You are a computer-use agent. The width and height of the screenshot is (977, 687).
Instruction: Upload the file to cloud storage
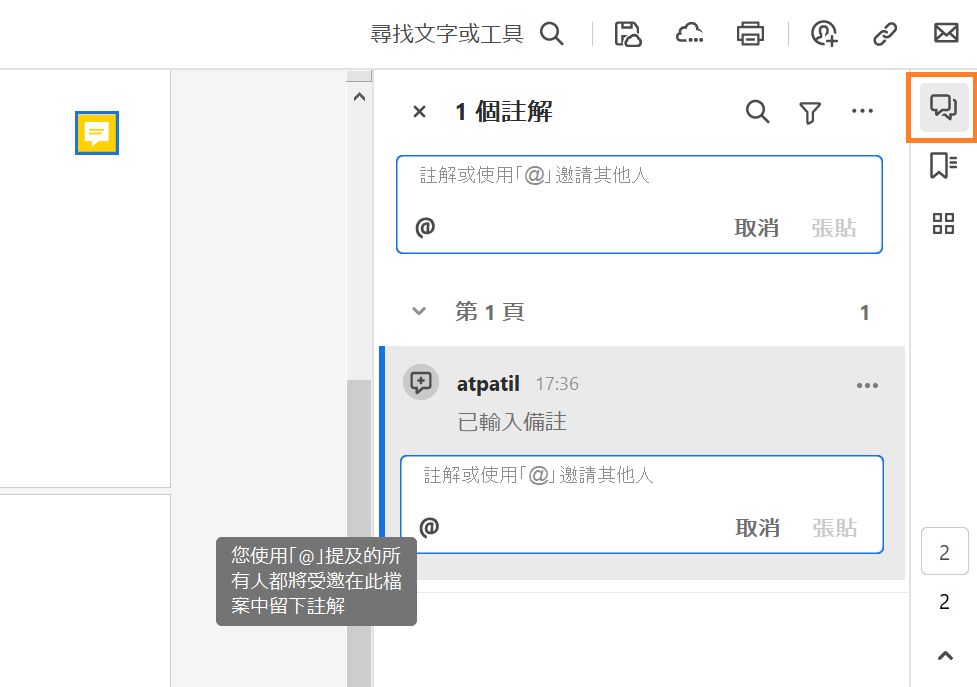pos(689,33)
